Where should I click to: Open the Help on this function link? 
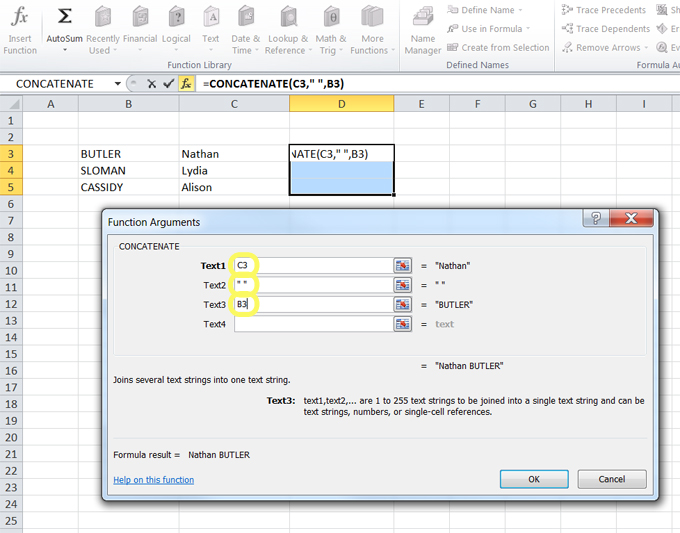[x=153, y=480]
